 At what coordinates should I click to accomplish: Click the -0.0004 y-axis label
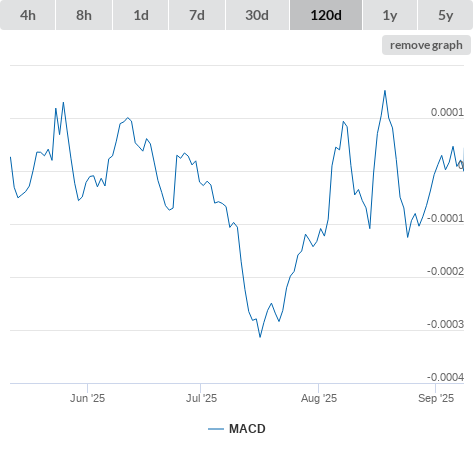[x=445, y=377]
